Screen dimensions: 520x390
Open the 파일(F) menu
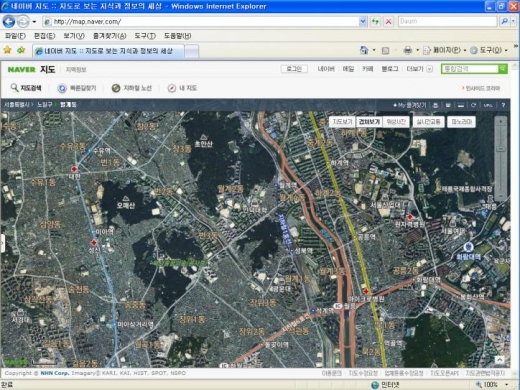[15, 36]
